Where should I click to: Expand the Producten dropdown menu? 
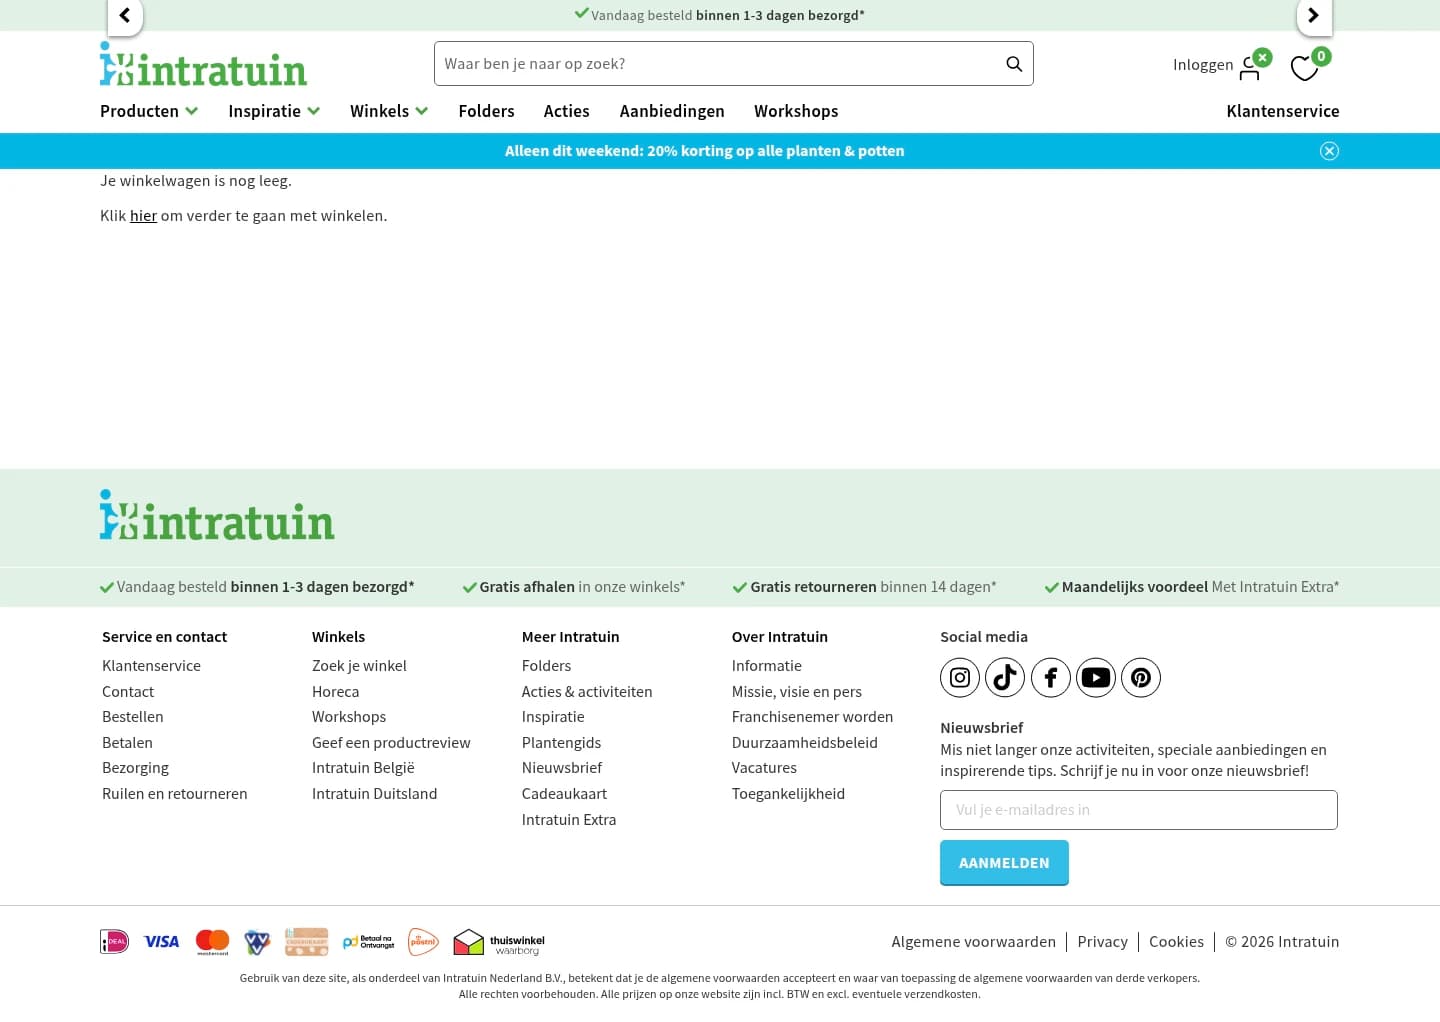[148, 111]
